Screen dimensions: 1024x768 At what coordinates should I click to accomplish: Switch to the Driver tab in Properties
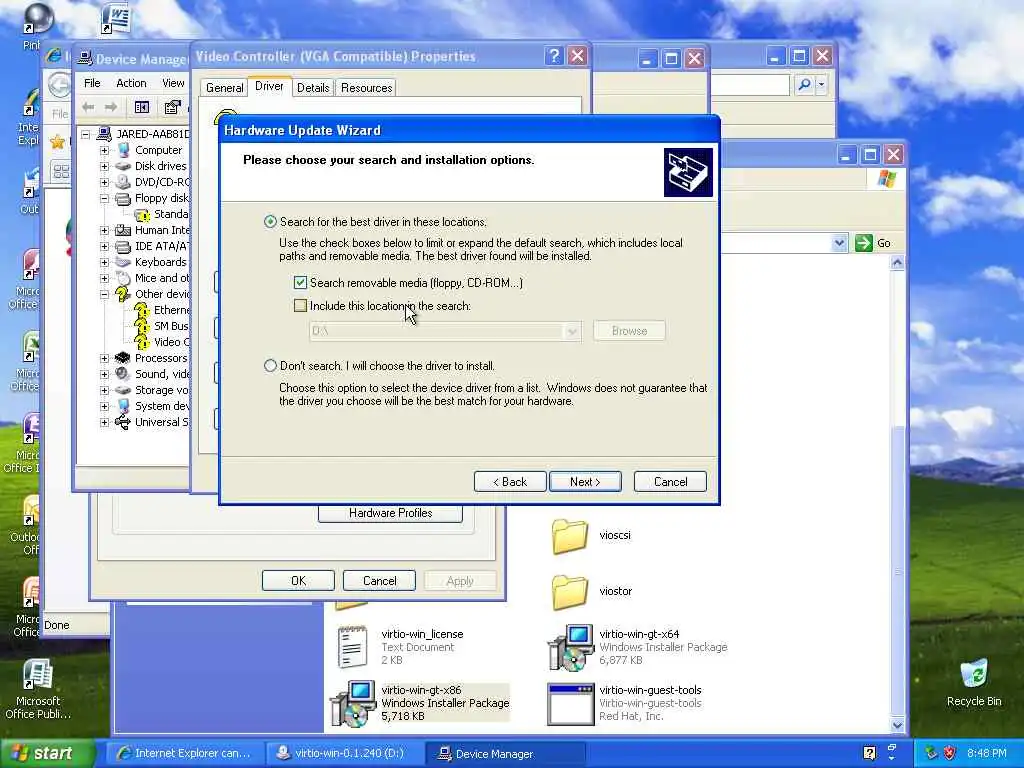pos(269,86)
